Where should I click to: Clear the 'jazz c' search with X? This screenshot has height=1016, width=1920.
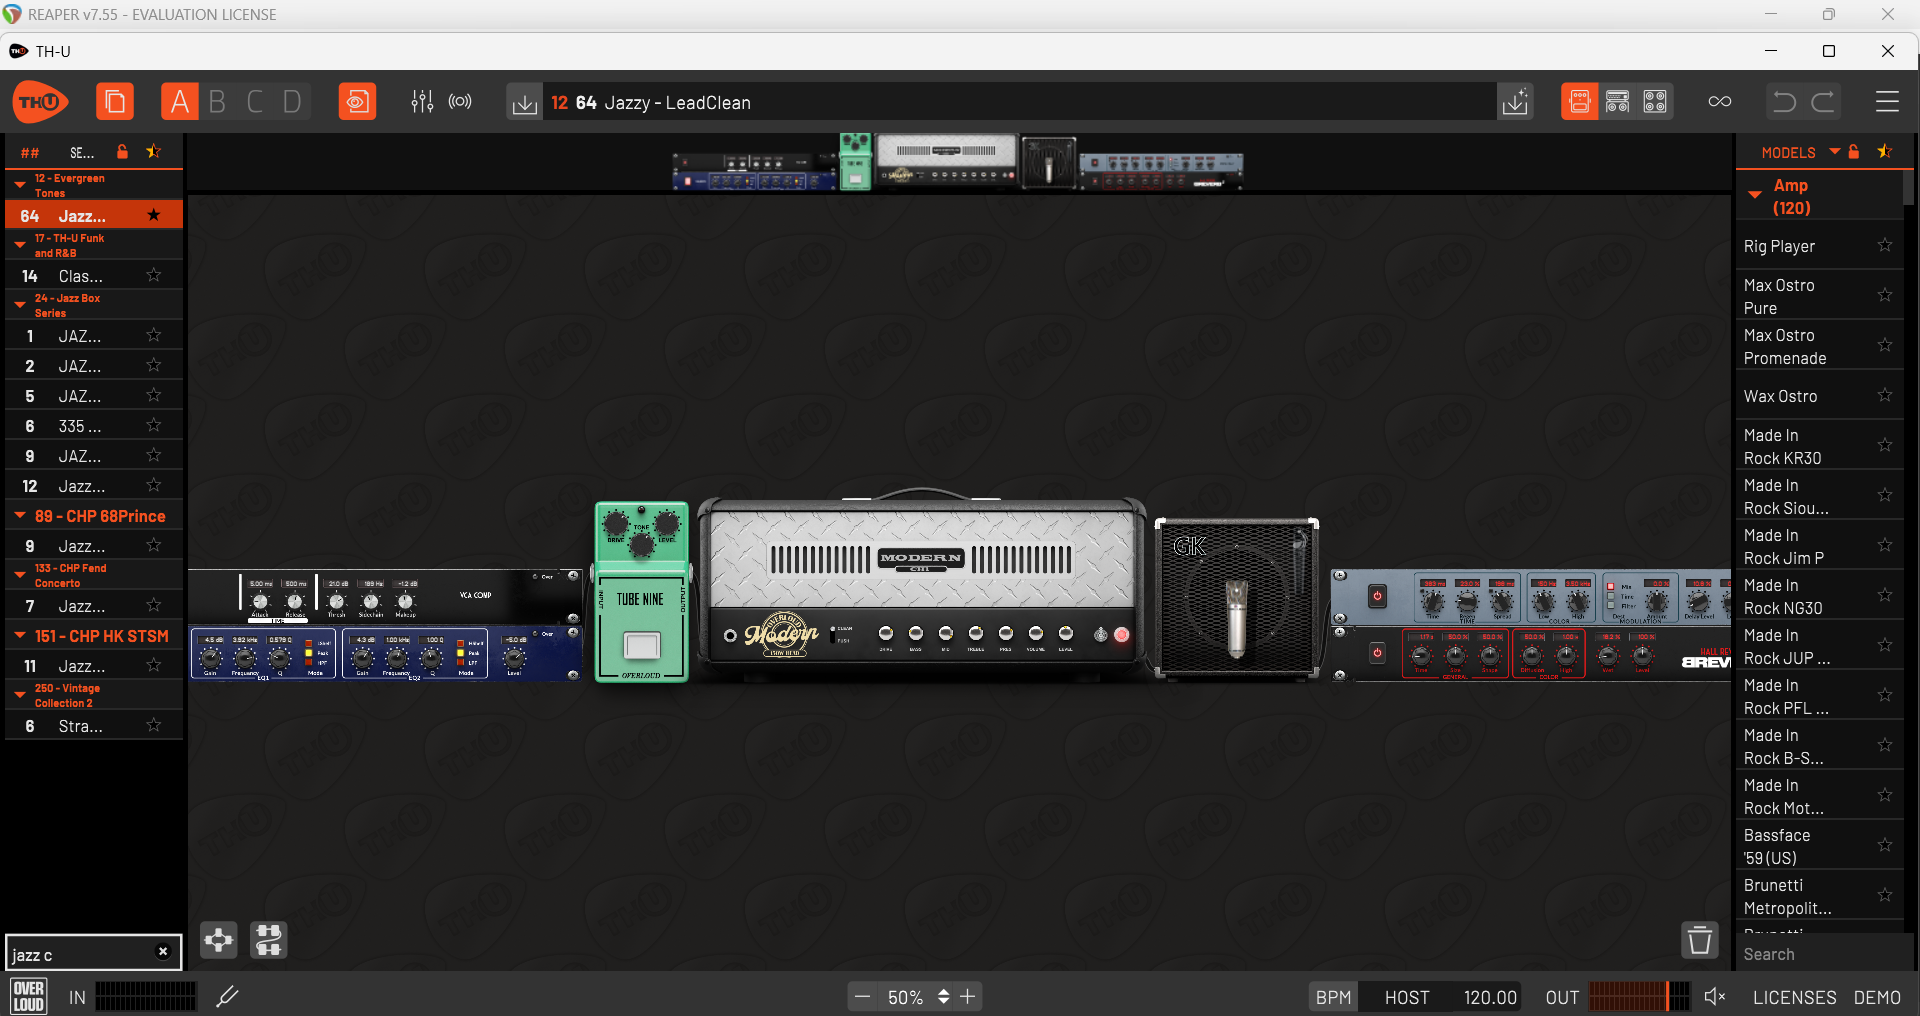pyautogui.click(x=163, y=952)
